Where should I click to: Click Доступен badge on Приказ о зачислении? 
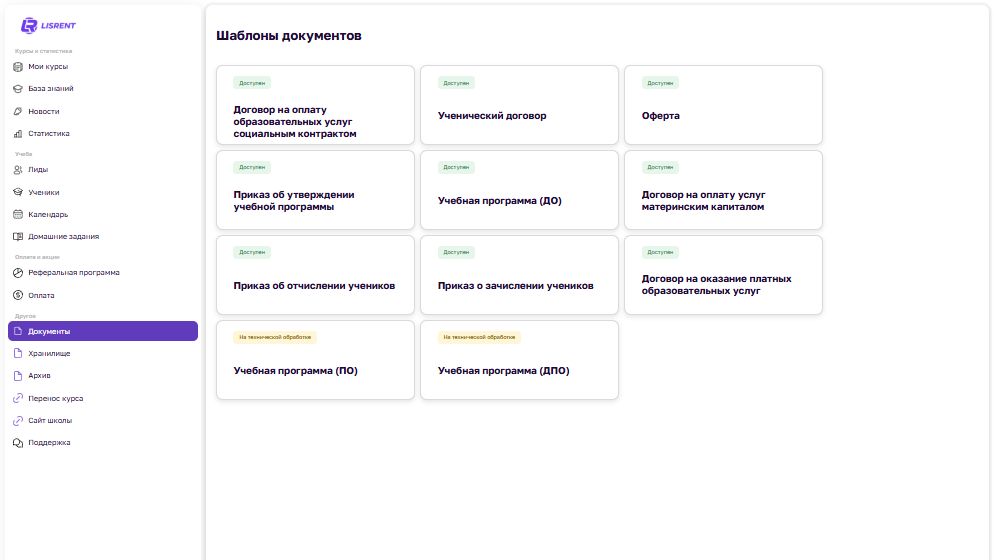pos(456,252)
